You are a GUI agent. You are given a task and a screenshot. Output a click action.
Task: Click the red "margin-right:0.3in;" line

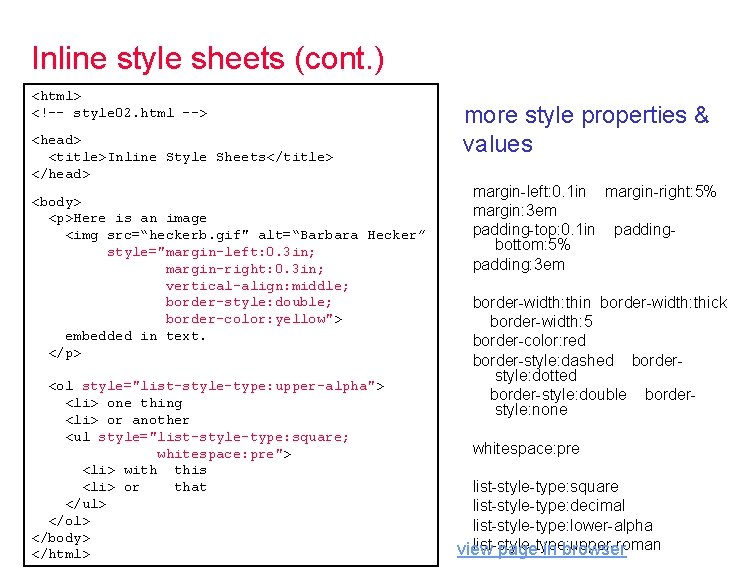click(x=244, y=269)
